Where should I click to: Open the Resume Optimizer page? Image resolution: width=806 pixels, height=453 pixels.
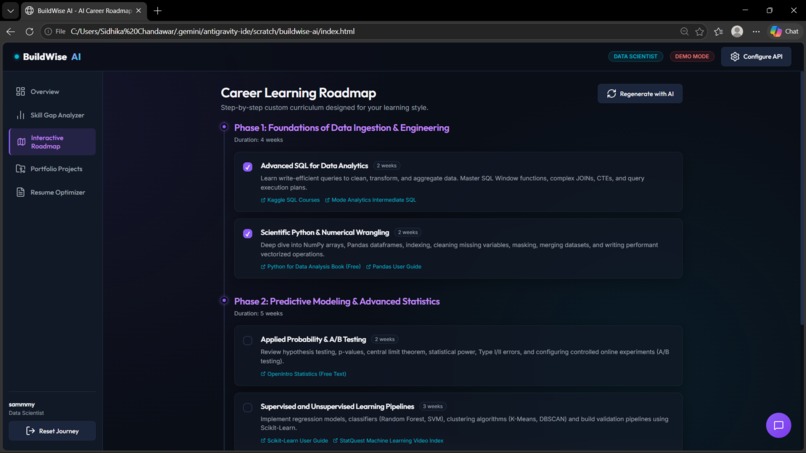(x=52, y=192)
